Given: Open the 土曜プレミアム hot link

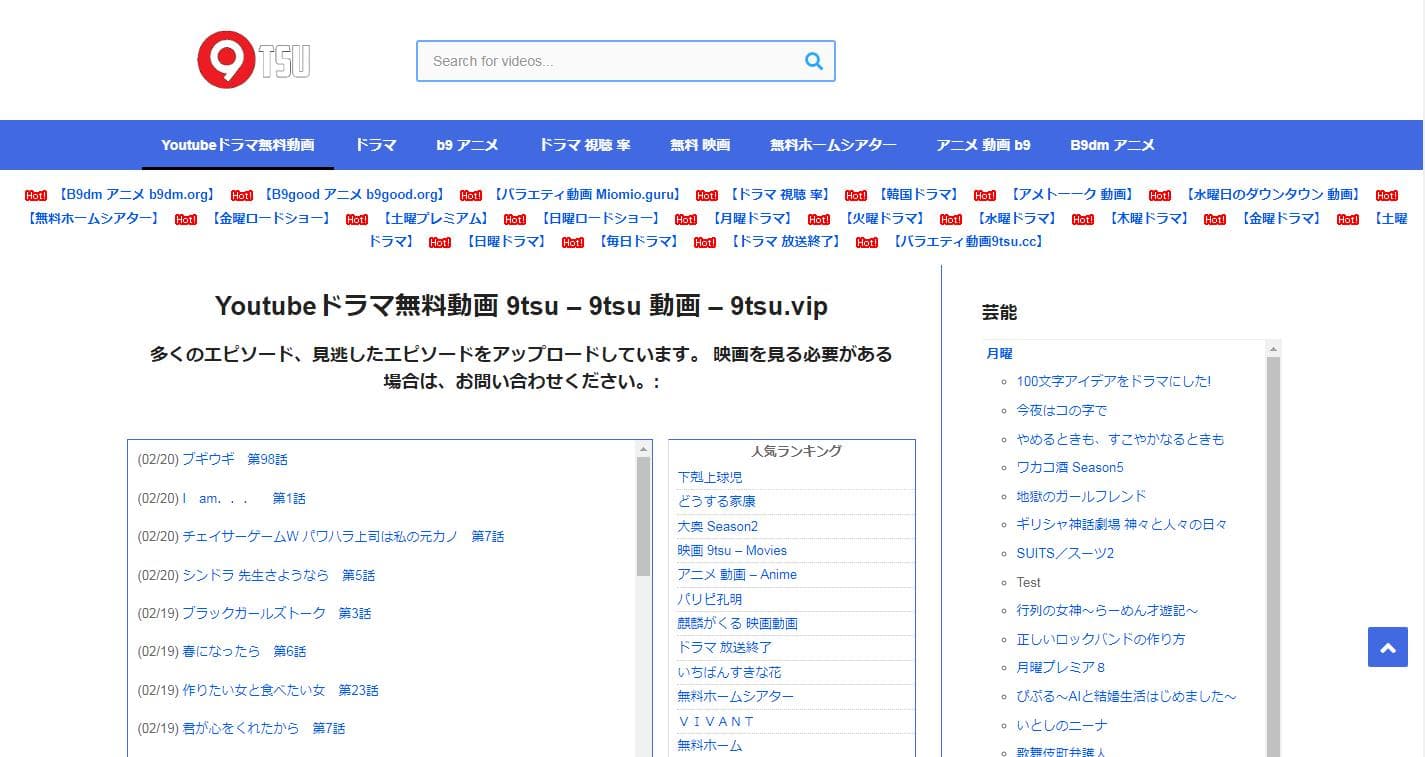Looking at the screenshot, I should 434,218.
